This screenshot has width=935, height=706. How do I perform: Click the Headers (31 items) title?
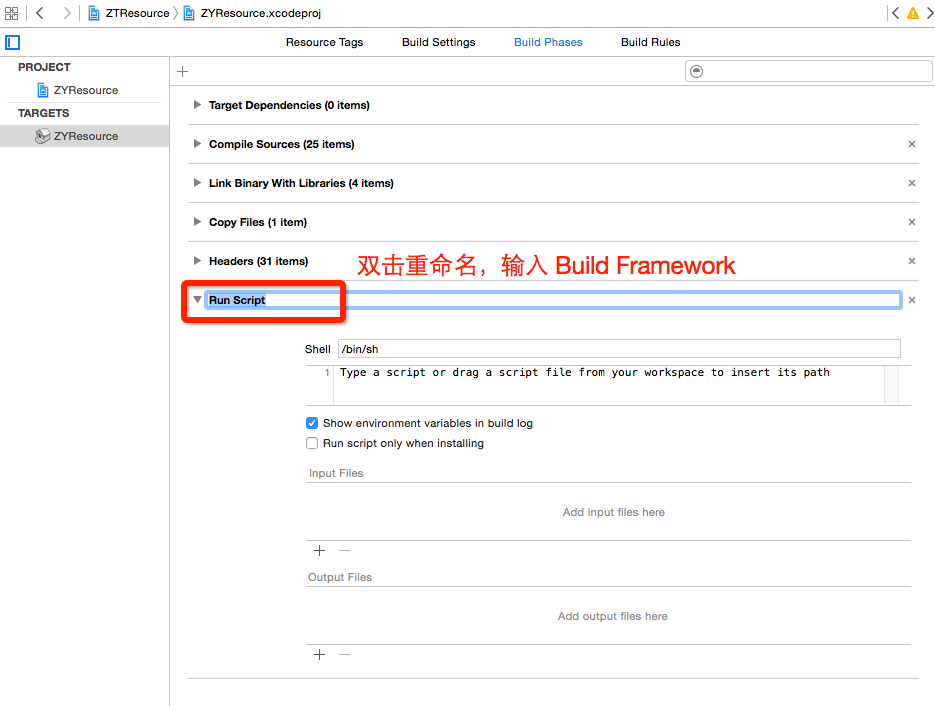258,261
